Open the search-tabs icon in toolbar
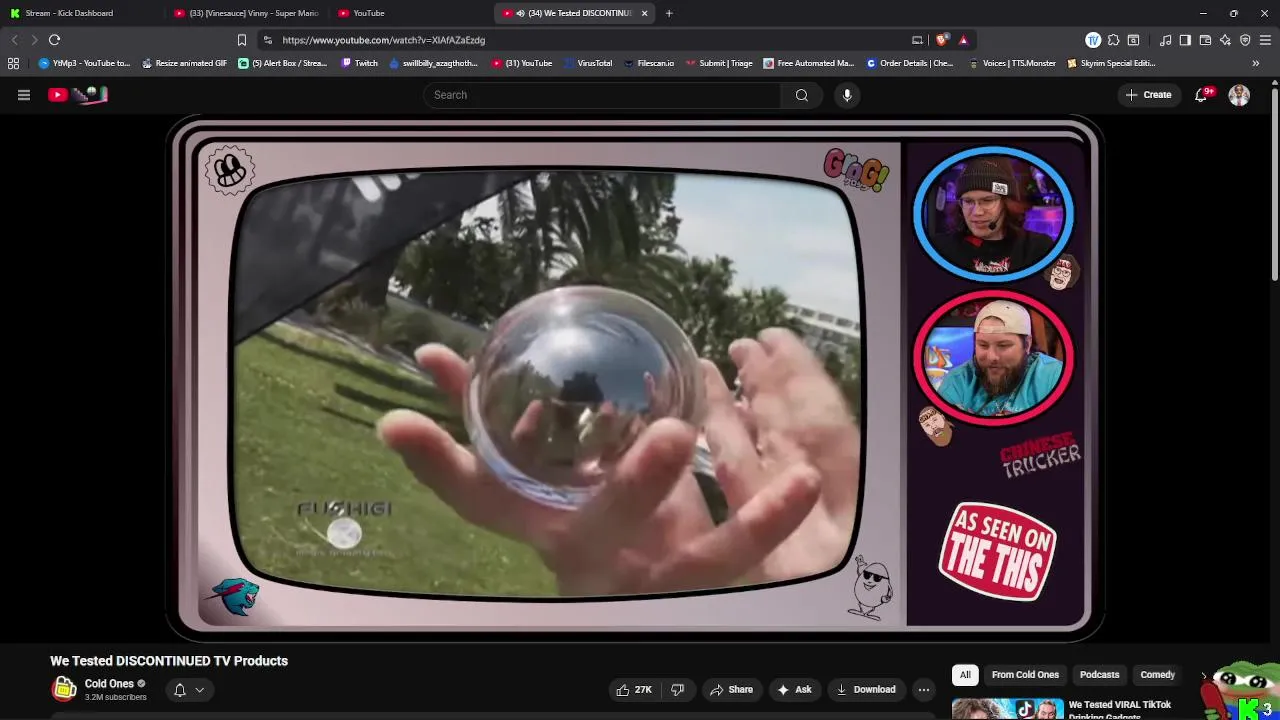The width and height of the screenshot is (1280, 720). [x=1133, y=40]
